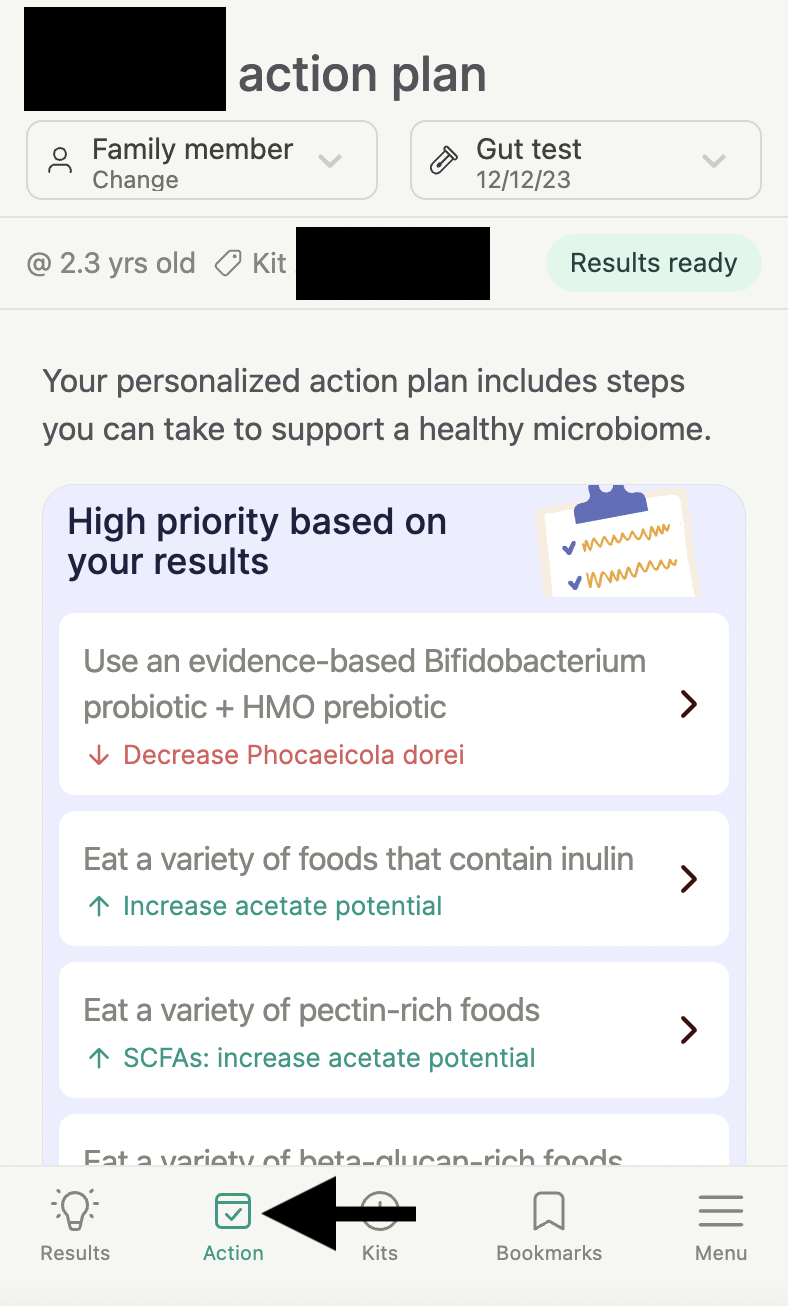Open the beta-glucan-rich foods card
The height and width of the screenshot is (1306, 788).
click(394, 1140)
